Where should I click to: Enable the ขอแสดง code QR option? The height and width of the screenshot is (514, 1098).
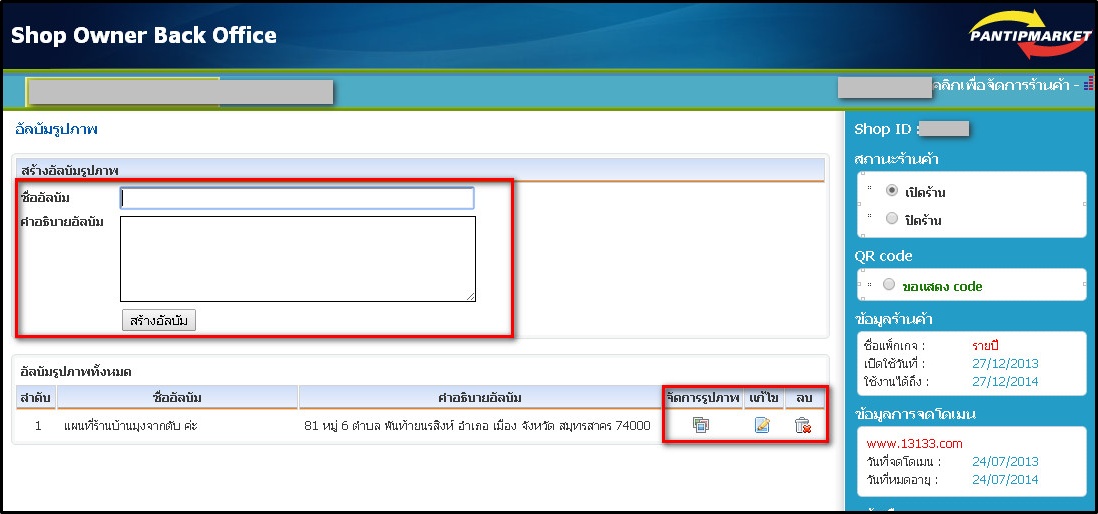889,285
